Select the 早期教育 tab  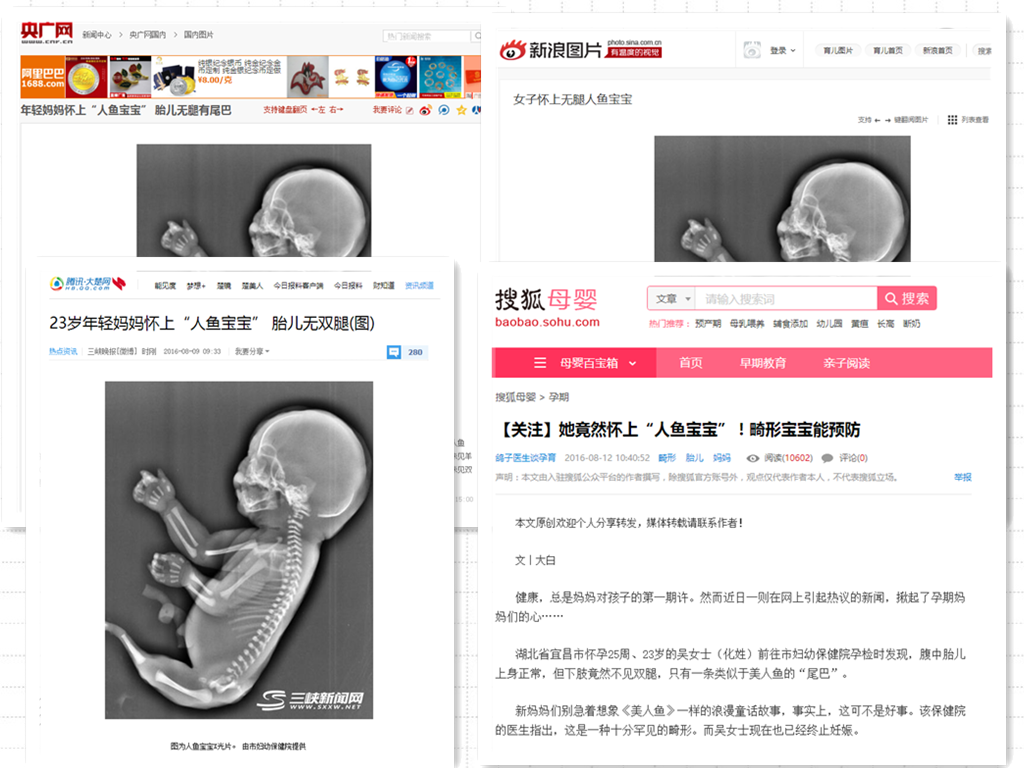coord(763,362)
